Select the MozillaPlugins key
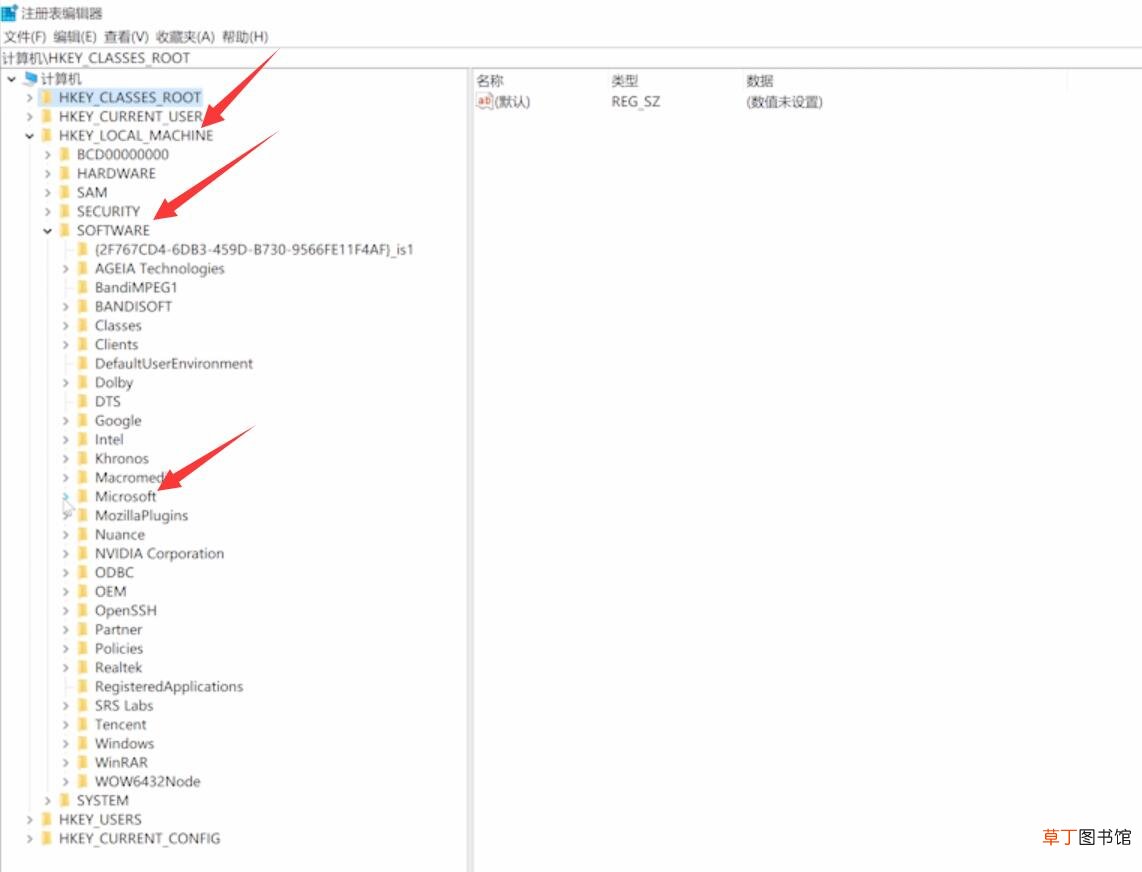This screenshot has width=1142, height=872. [x=141, y=516]
